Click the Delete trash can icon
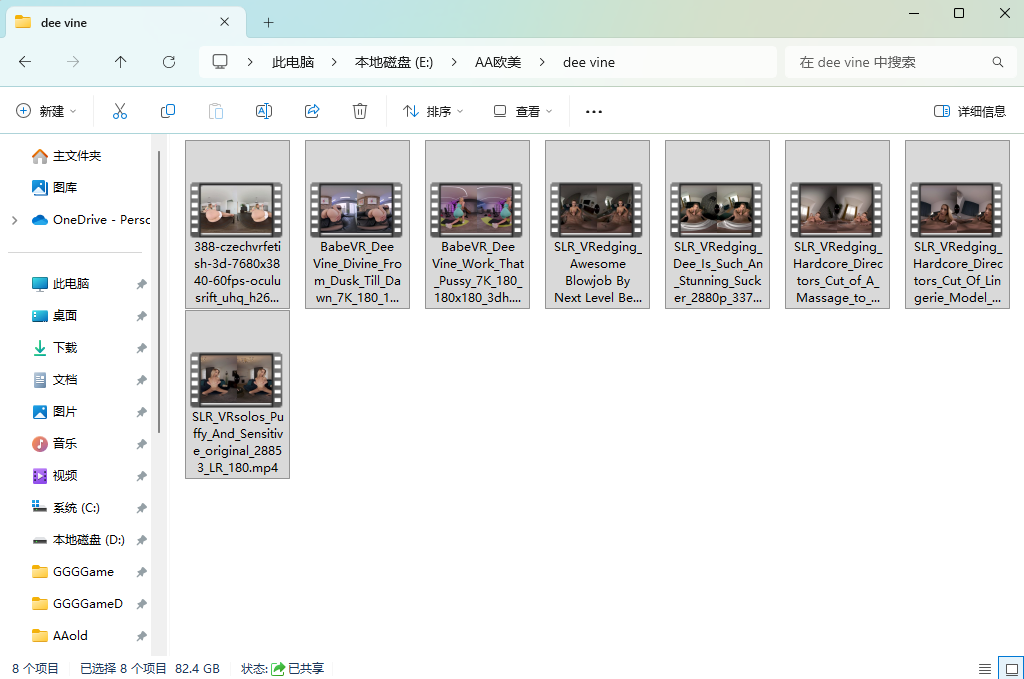Image resolution: width=1024 pixels, height=679 pixels. pyautogui.click(x=360, y=111)
